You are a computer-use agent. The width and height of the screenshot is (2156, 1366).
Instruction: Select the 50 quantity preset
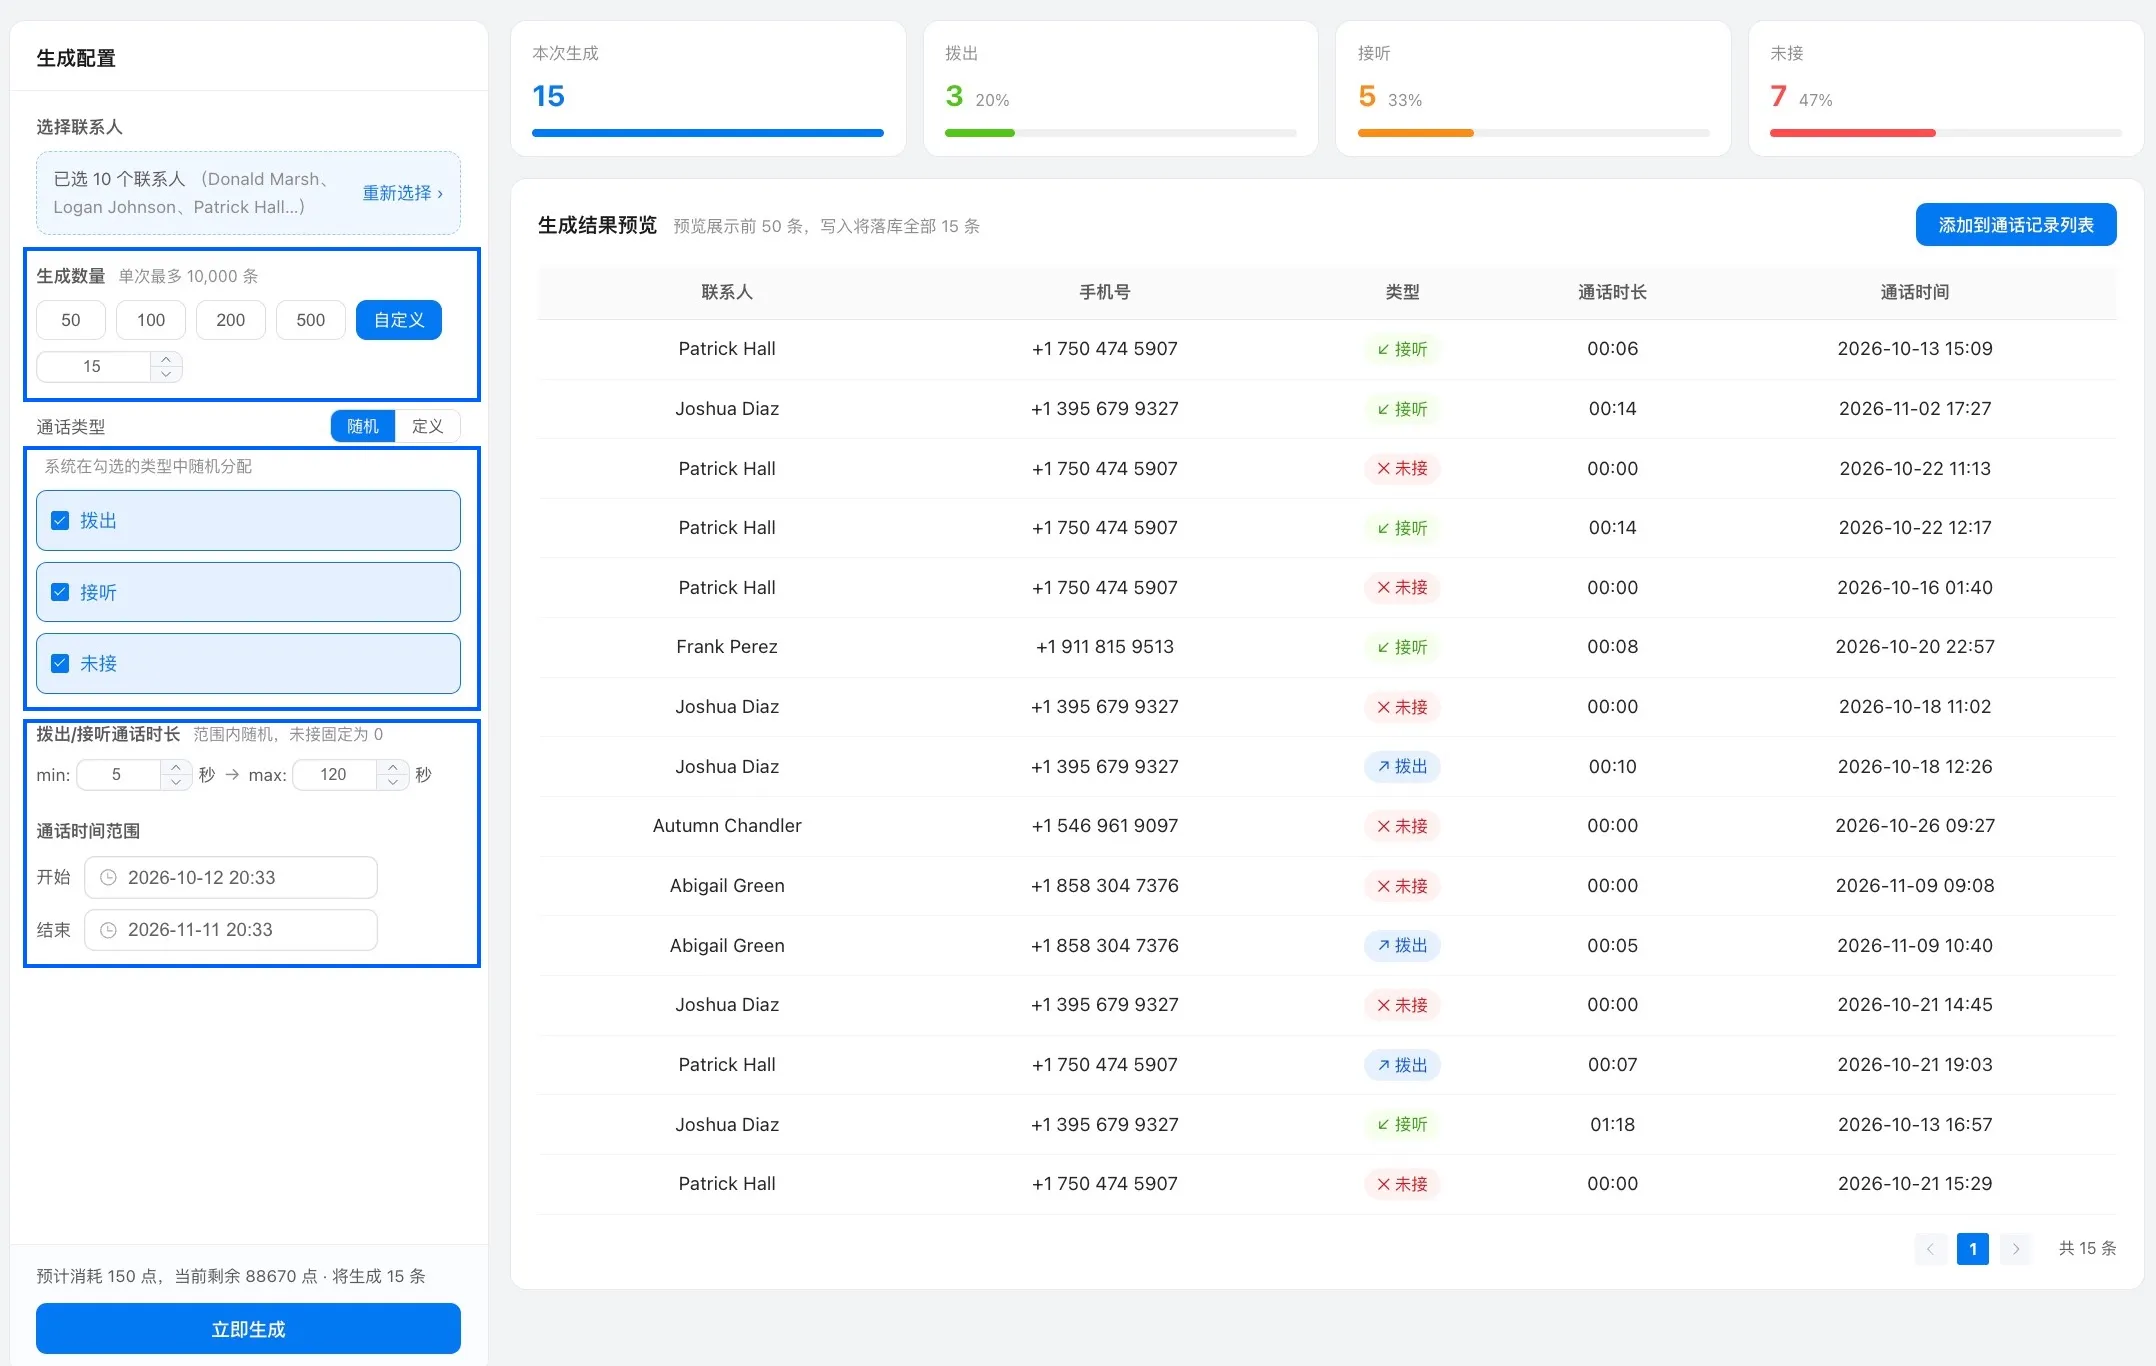tap(71, 320)
